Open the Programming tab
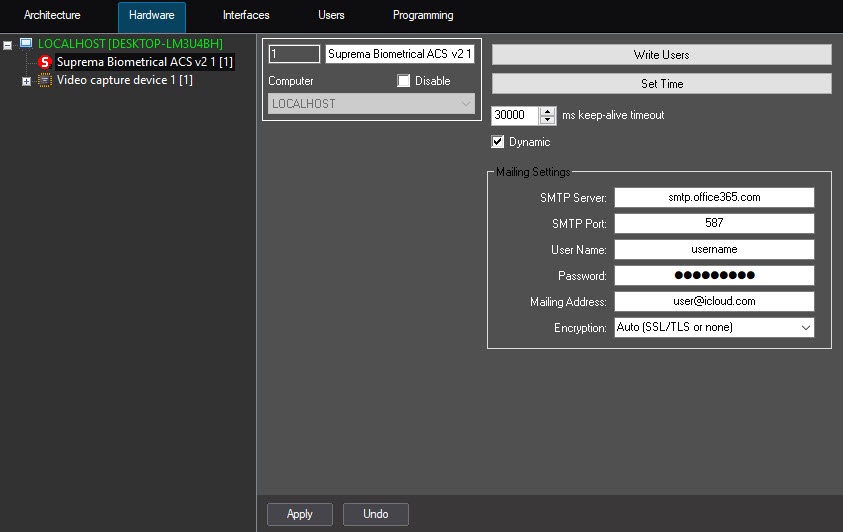This screenshot has width=843, height=532. pos(423,16)
